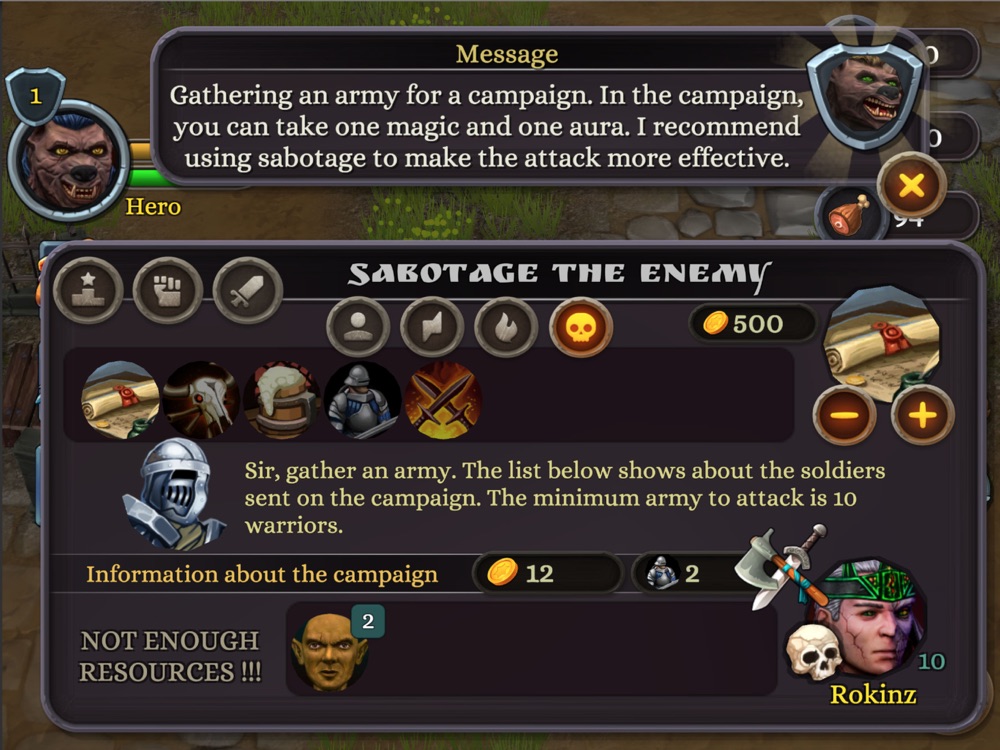Open the podium ranking tab icon
The height and width of the screenshot is (750, 1000).
(88, 290)
